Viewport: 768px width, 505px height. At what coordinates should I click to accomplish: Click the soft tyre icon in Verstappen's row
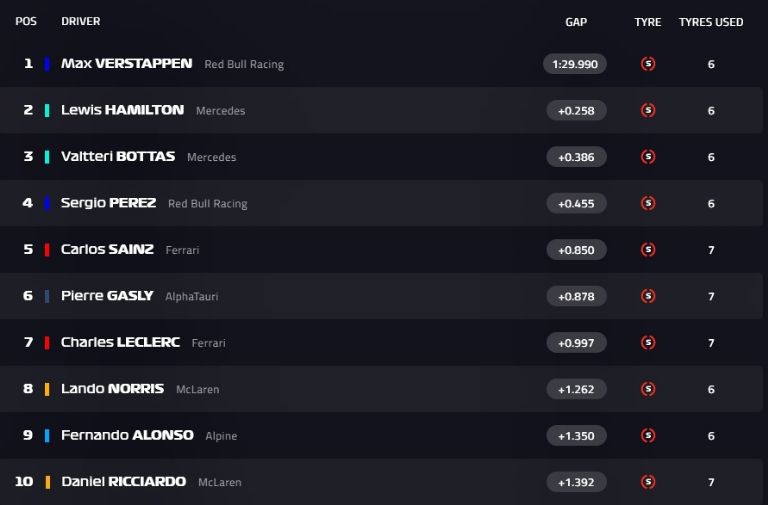(648, 64)
